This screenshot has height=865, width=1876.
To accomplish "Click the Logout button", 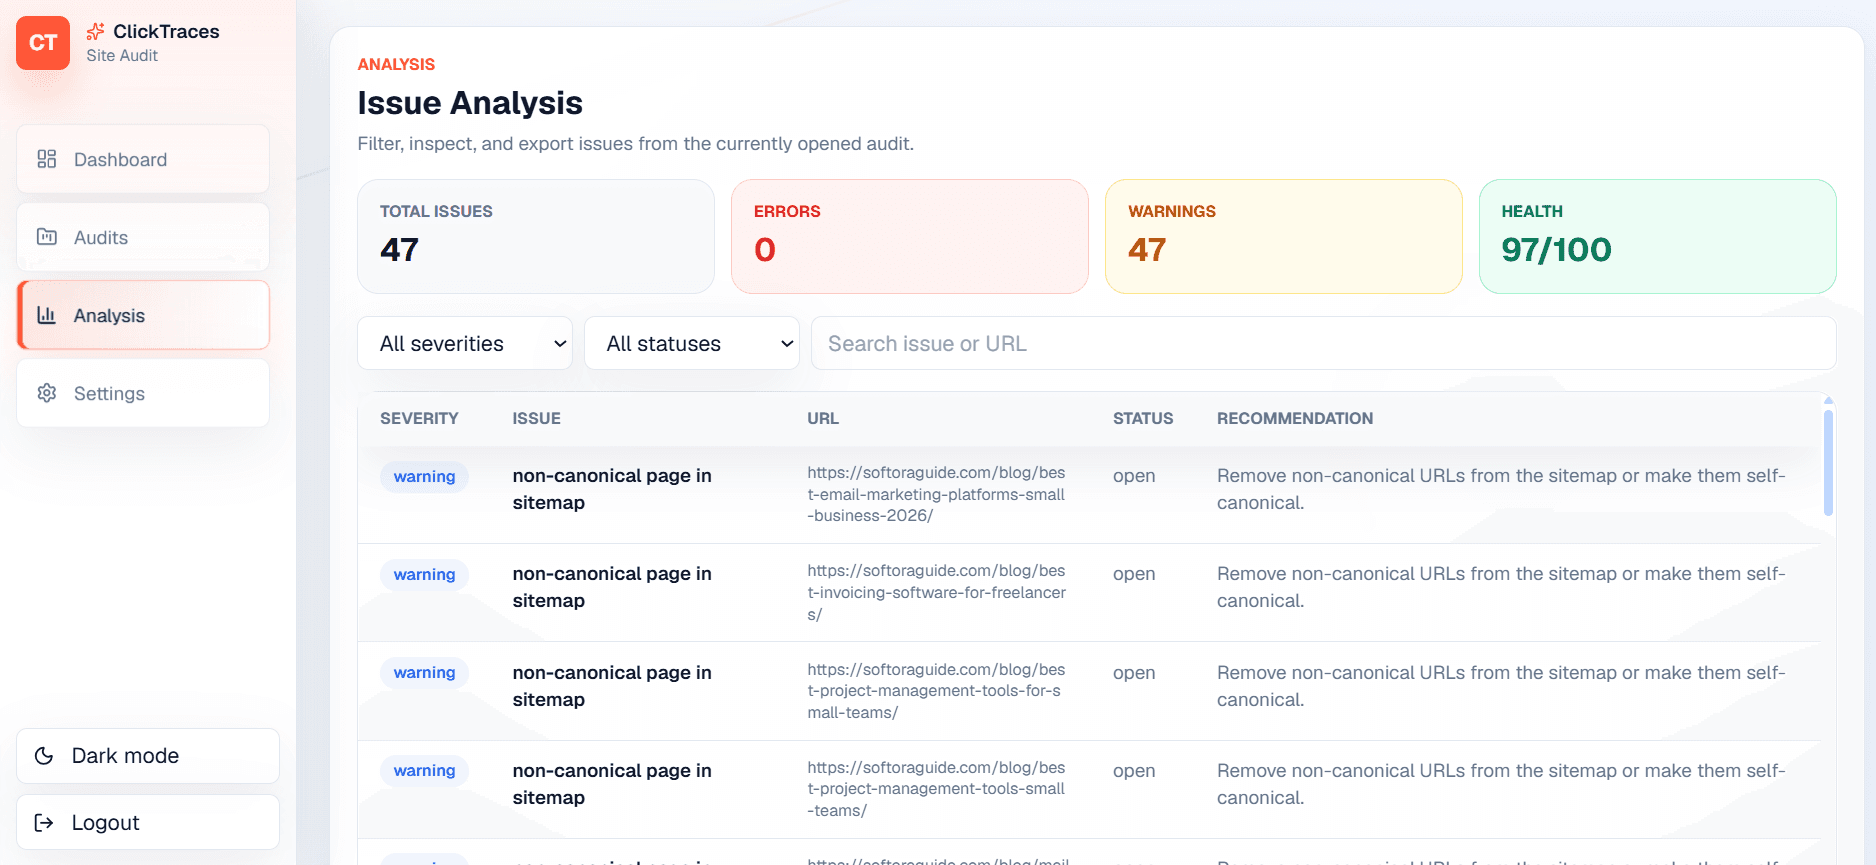I will click(148, 823).
